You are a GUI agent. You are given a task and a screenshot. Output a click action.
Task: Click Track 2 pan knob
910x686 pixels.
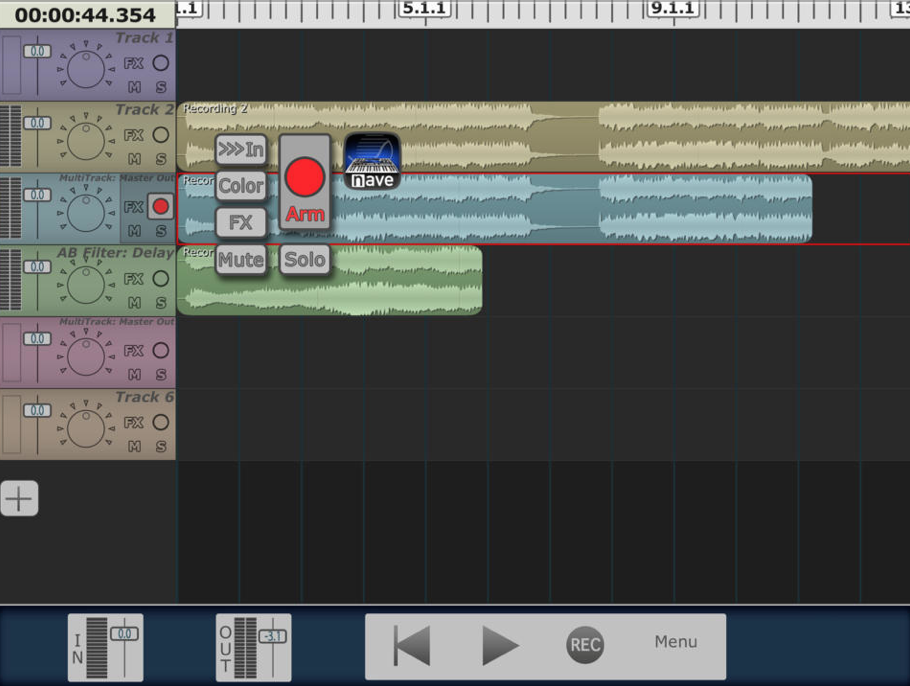coord(86,141)
